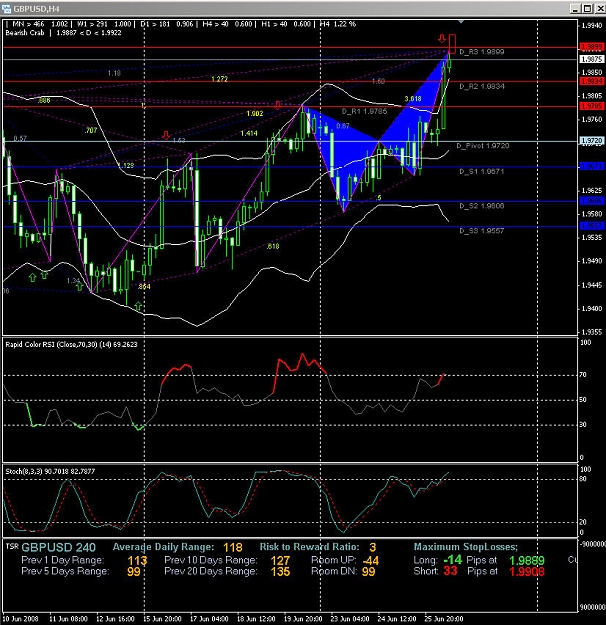Click the 15 Jun 20:00 time axis label
Viewport: 606px width, 625px height.
point(162,619)
